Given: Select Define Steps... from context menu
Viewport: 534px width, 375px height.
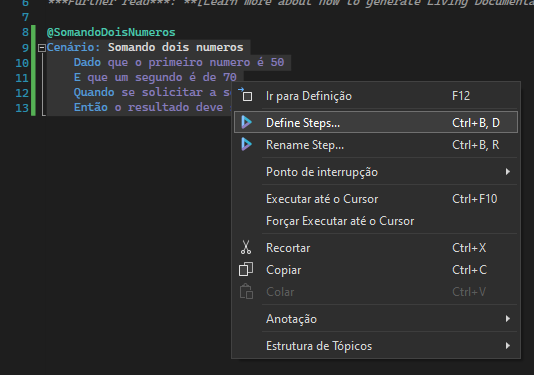Looking at the screenshot, I should point(376,122).
